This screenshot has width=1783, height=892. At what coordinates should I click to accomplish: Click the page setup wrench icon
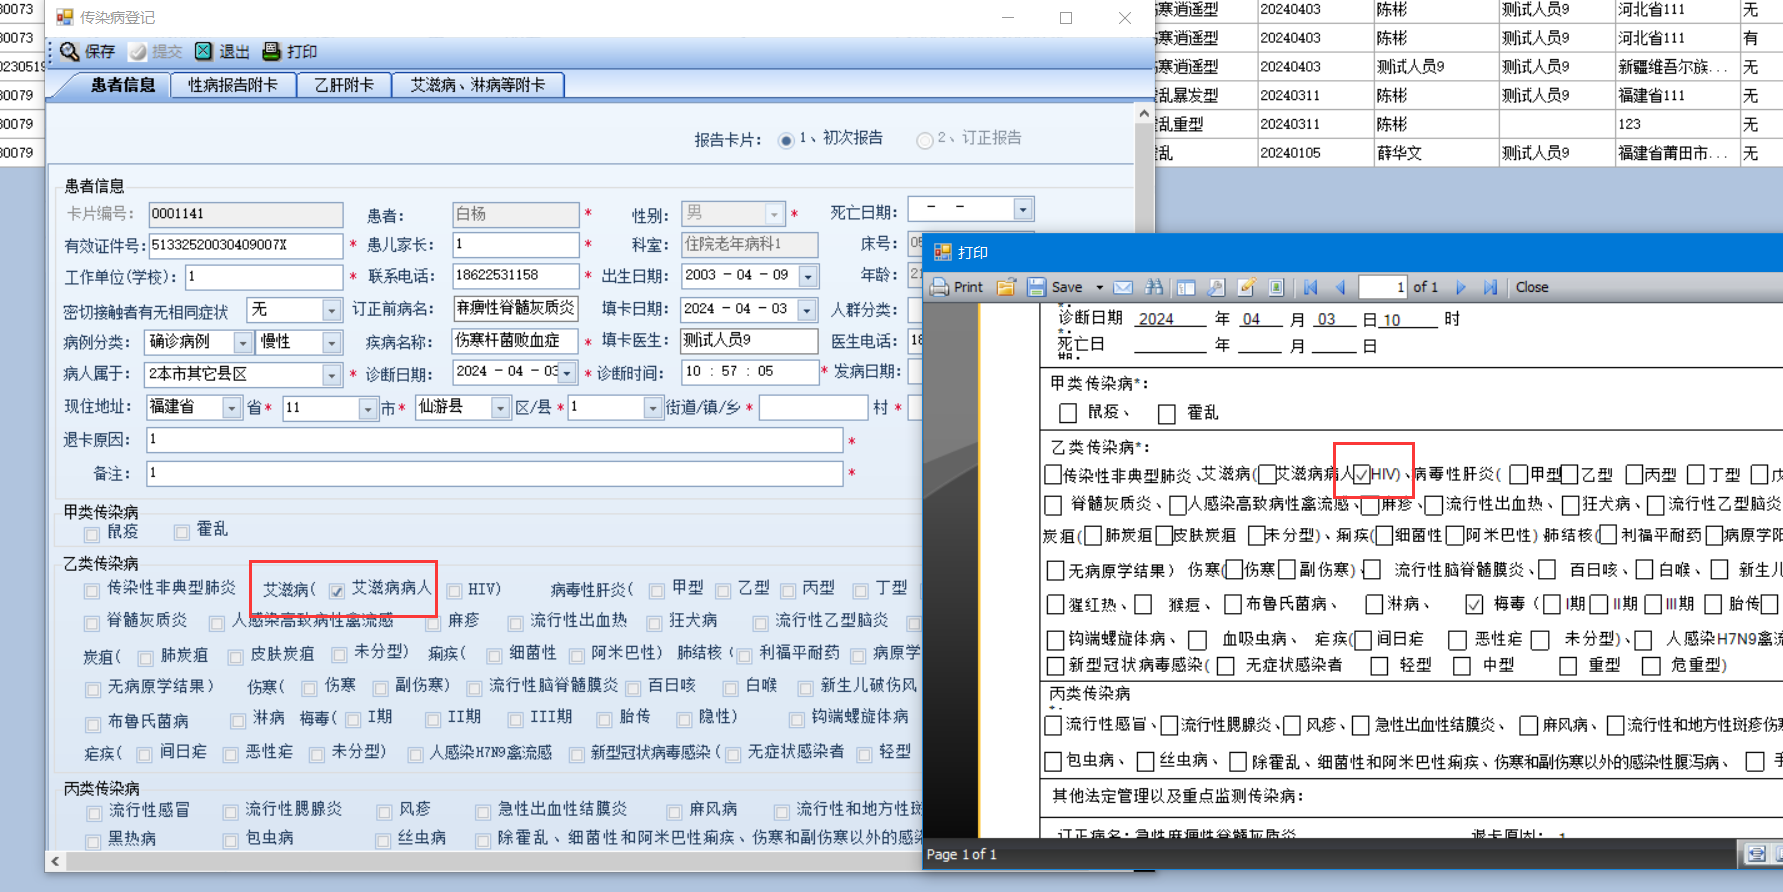(1216, 287)
